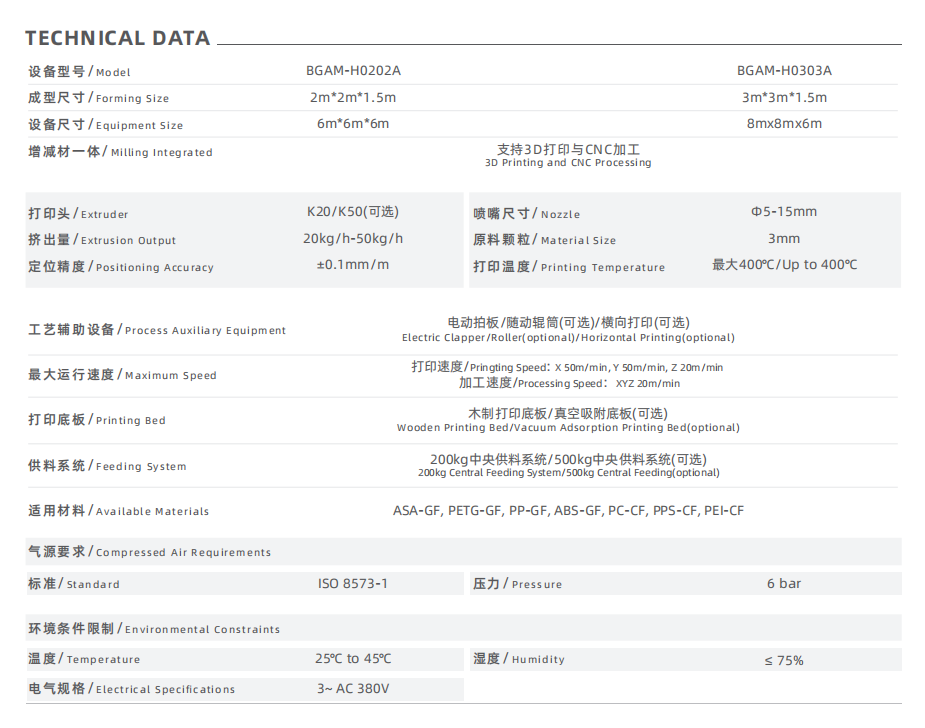This screenshot has width=925, height=728.
Task: Select the Pressure label
Action: pos(517,583)
